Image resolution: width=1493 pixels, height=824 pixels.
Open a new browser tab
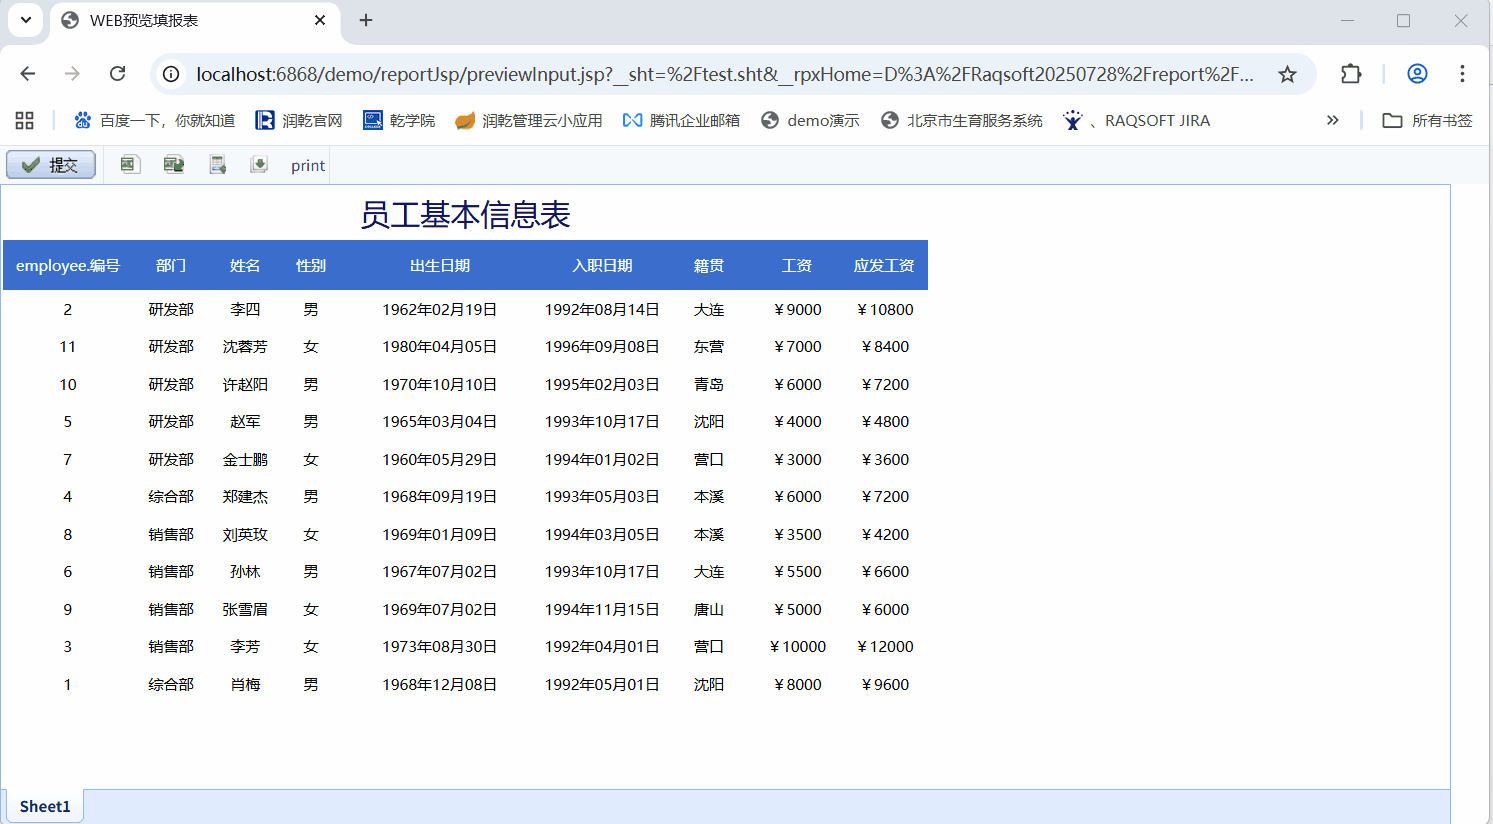click(x=366, y=20)
